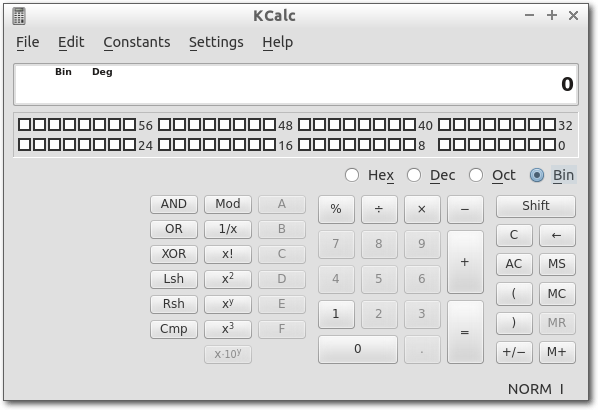The height and width of the screenshot is (410, 598).
Task: Click the percent button
Action: (336, 209)
